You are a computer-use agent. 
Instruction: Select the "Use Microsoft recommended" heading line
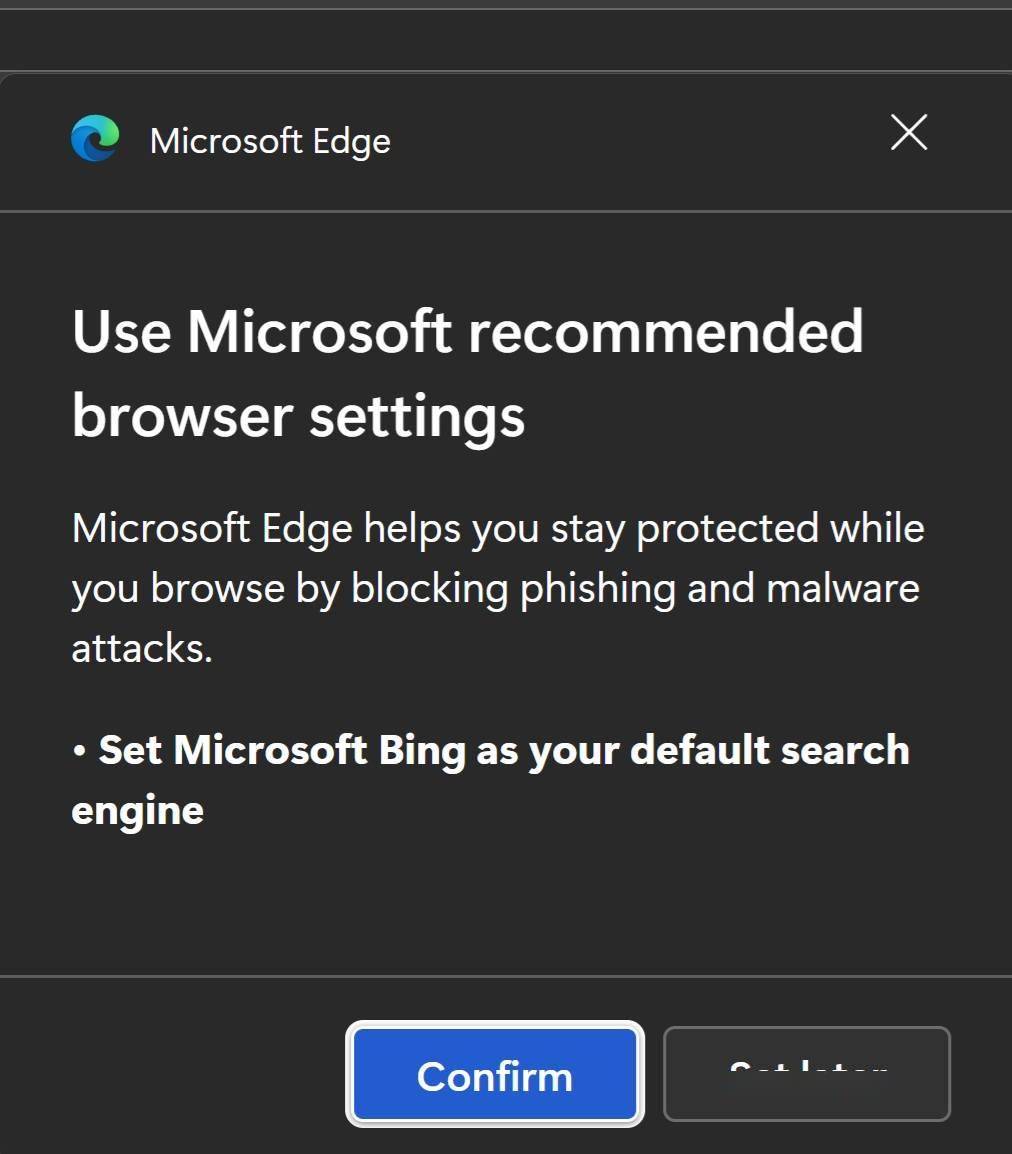(468, 332)
